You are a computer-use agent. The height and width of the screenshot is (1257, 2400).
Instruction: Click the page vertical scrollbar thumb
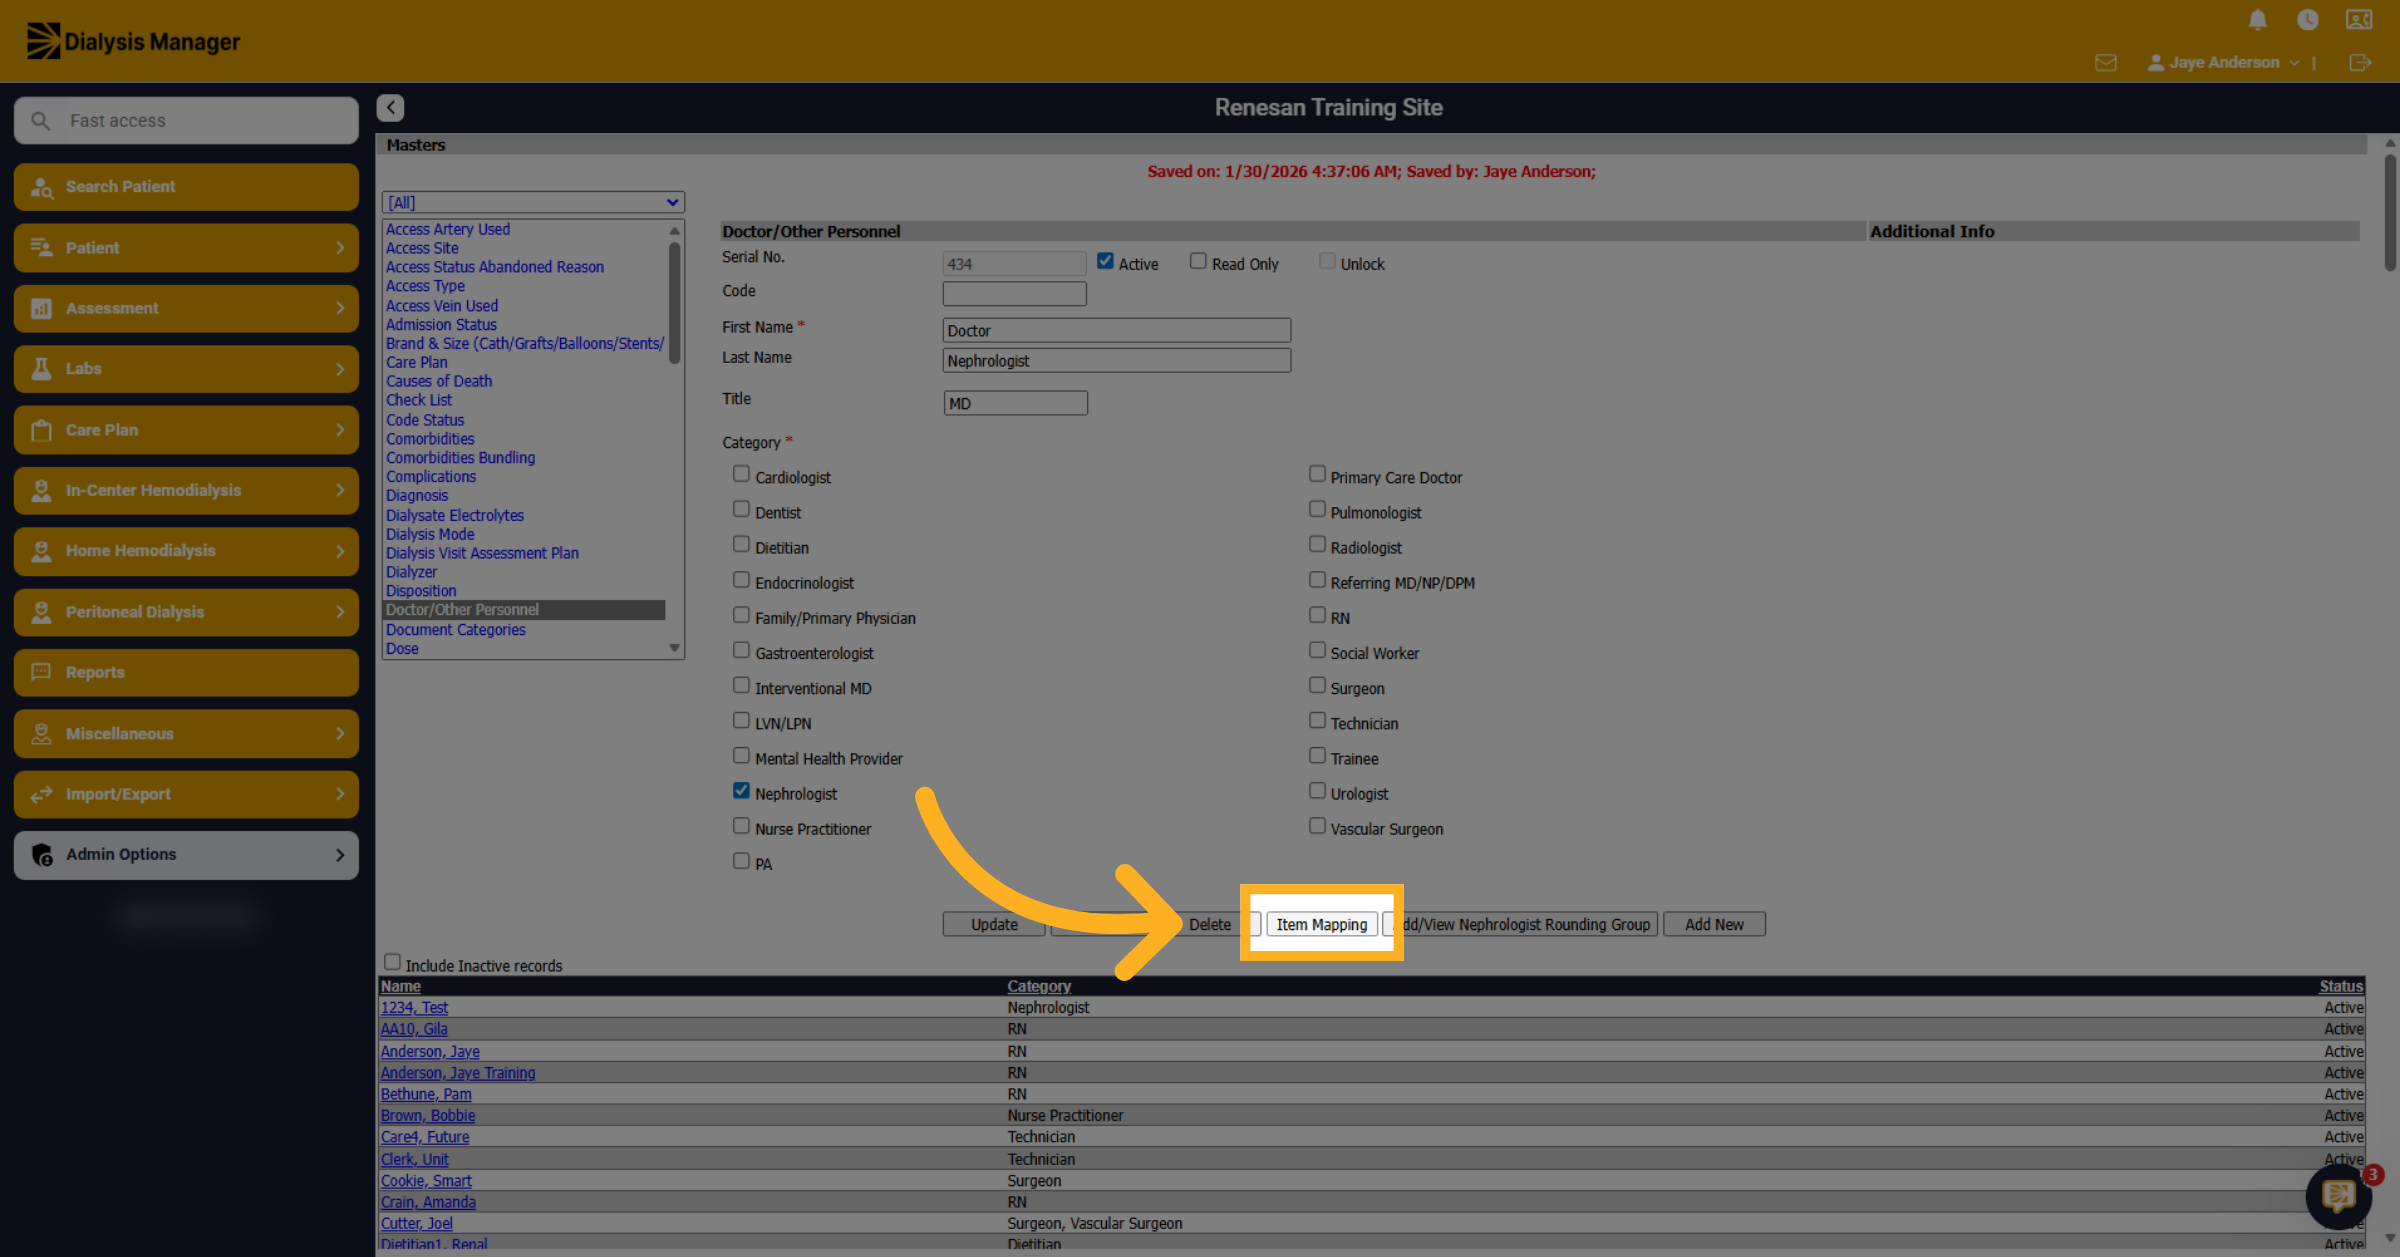[2389, 212]
